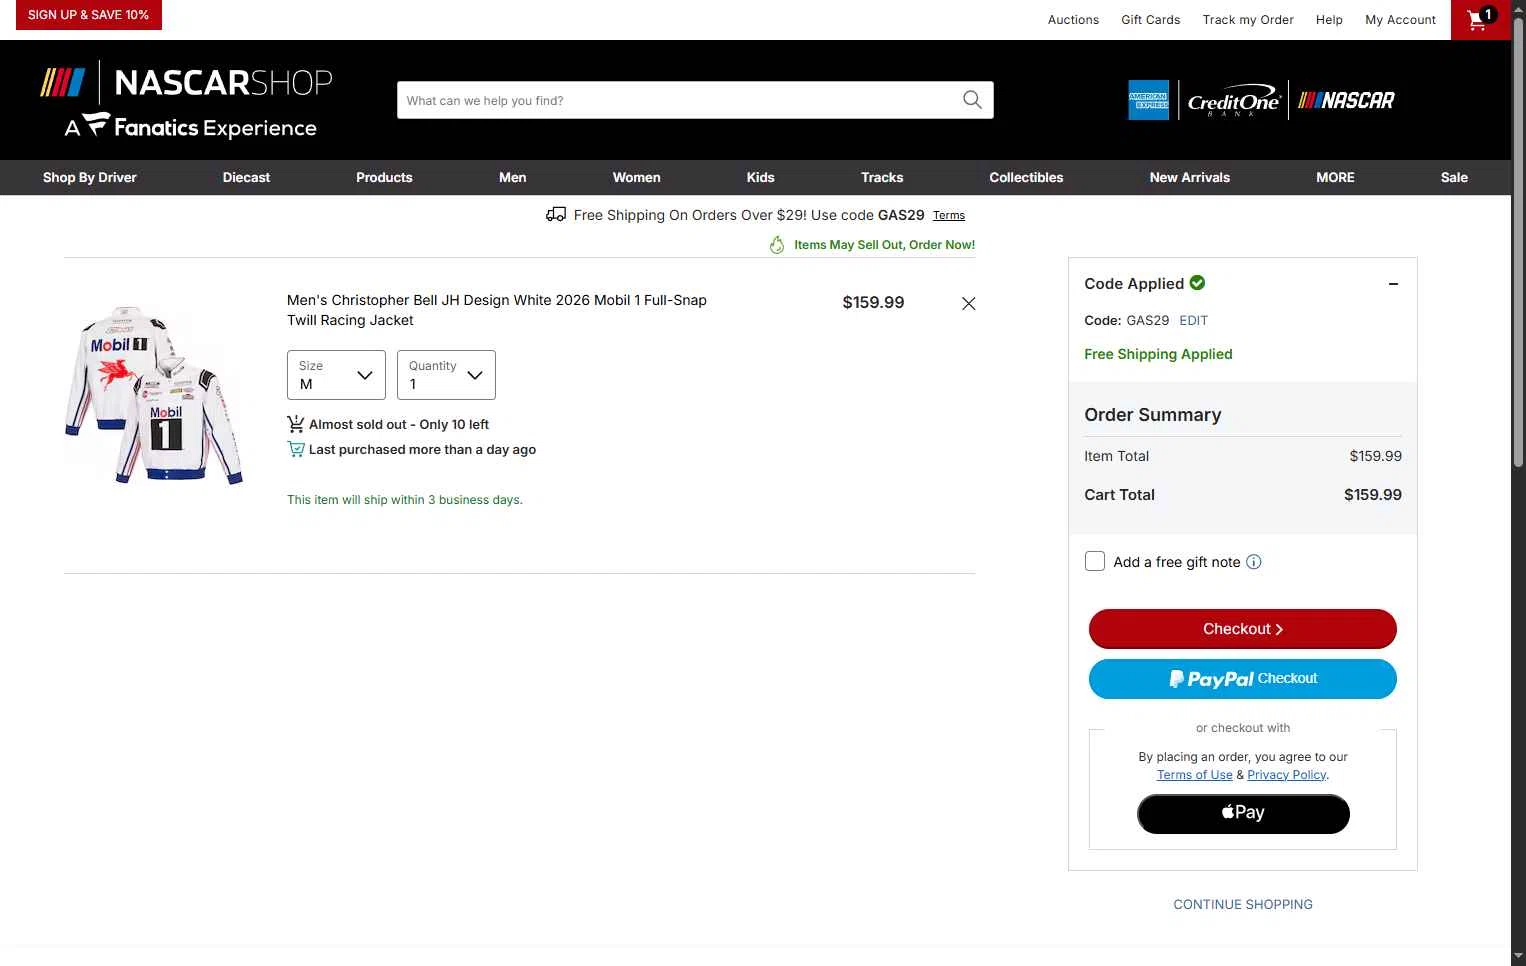Open the Christopher Bell jacket product title
The height and width of the screenshot is (966, 1526).
(497, 310)
